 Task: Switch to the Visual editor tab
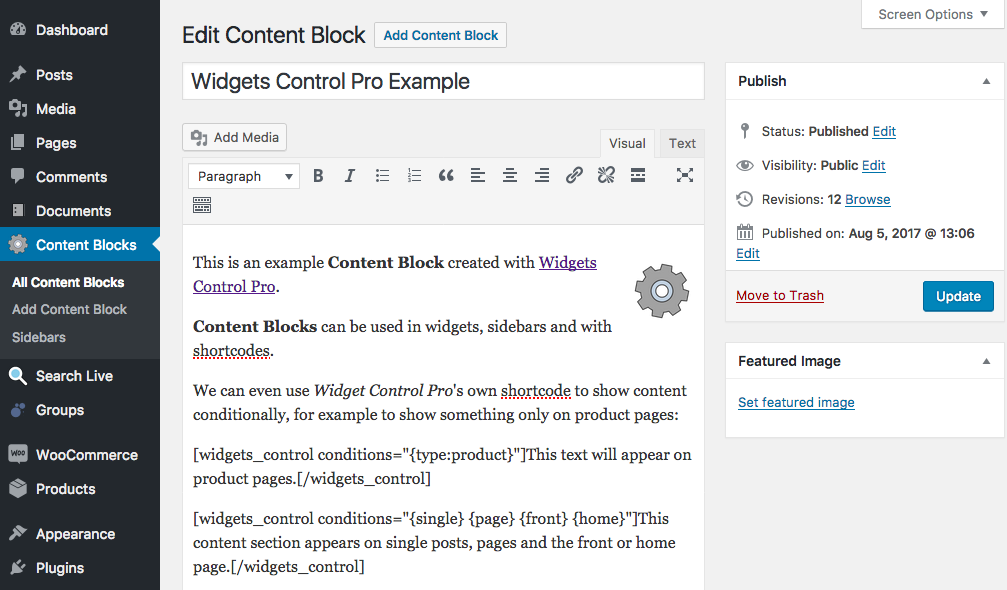click(x=627, y=143)
